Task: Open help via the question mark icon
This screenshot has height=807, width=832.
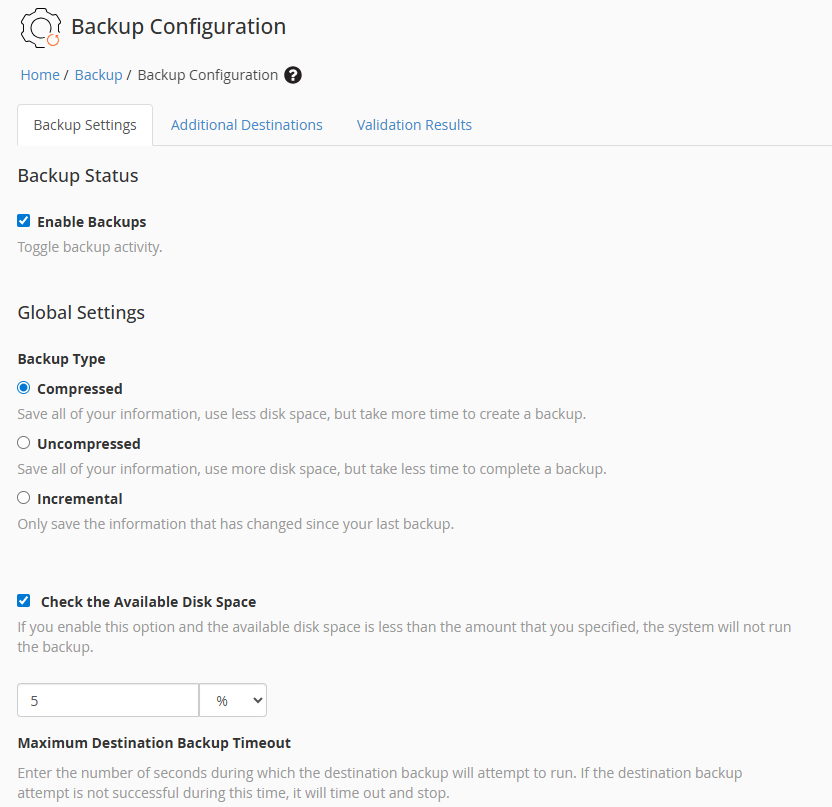Action: point(293,75)
